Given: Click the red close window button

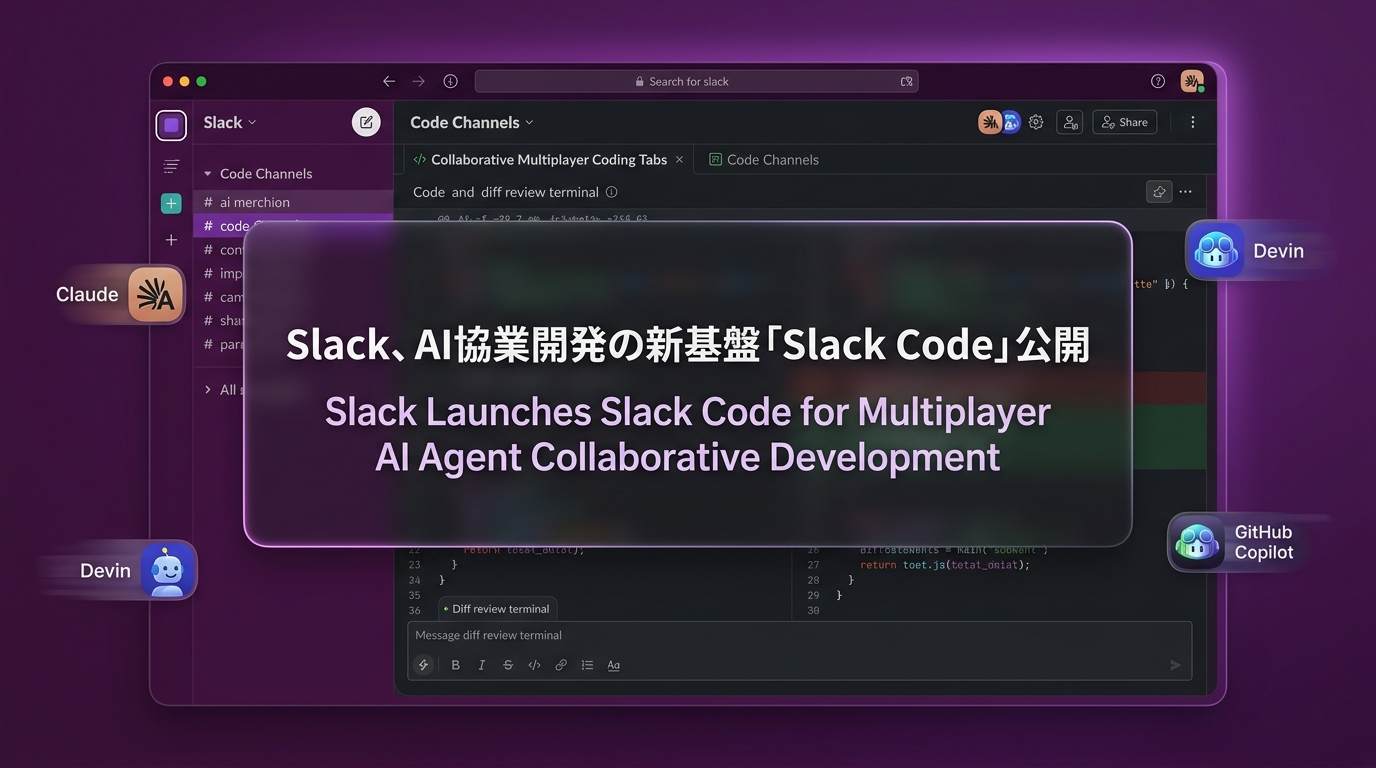Looking at the screenshot, I should coord(167,81).
